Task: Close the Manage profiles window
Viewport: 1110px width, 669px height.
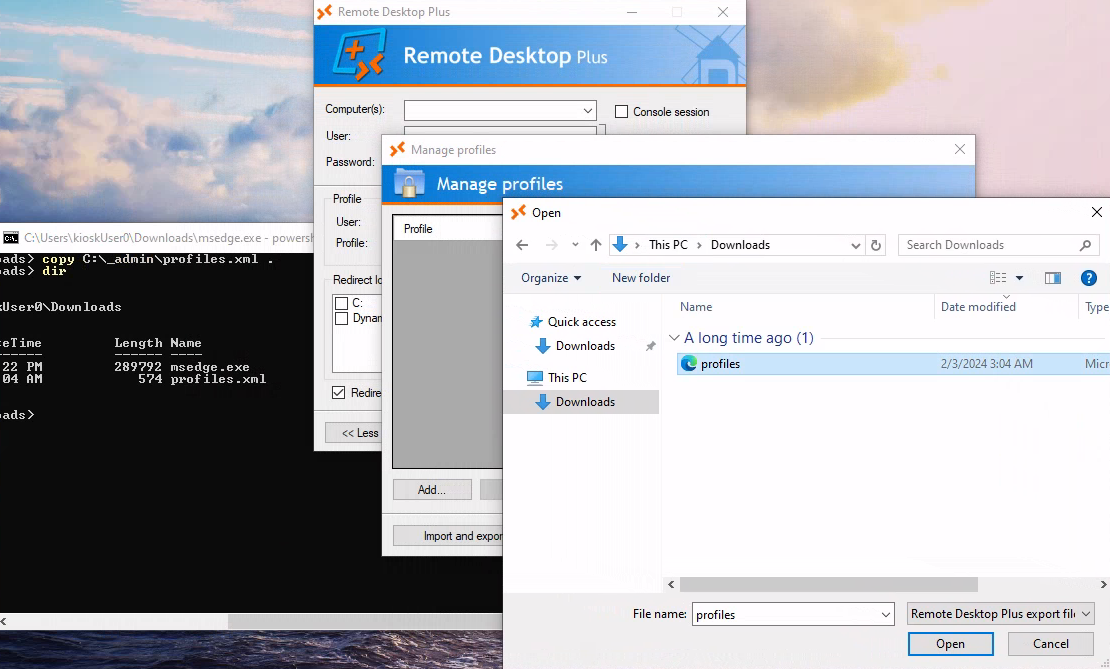Action: pyautogui.click(x=960, y=149)
